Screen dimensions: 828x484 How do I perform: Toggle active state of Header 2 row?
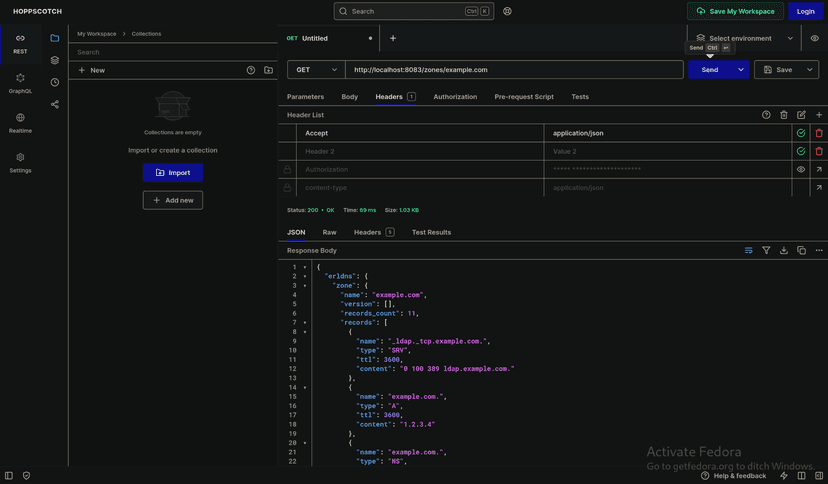click(801, 151)
